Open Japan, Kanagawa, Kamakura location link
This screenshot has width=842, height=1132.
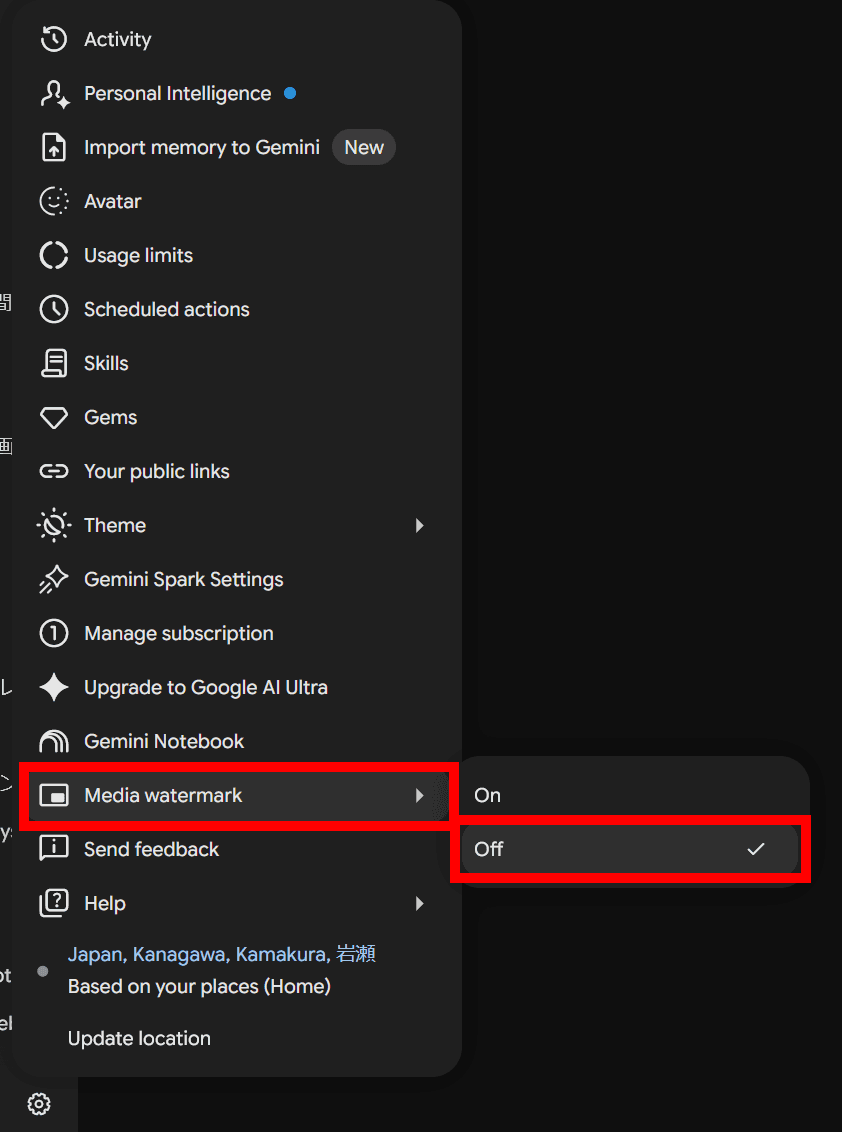click(x=222, y=954)
